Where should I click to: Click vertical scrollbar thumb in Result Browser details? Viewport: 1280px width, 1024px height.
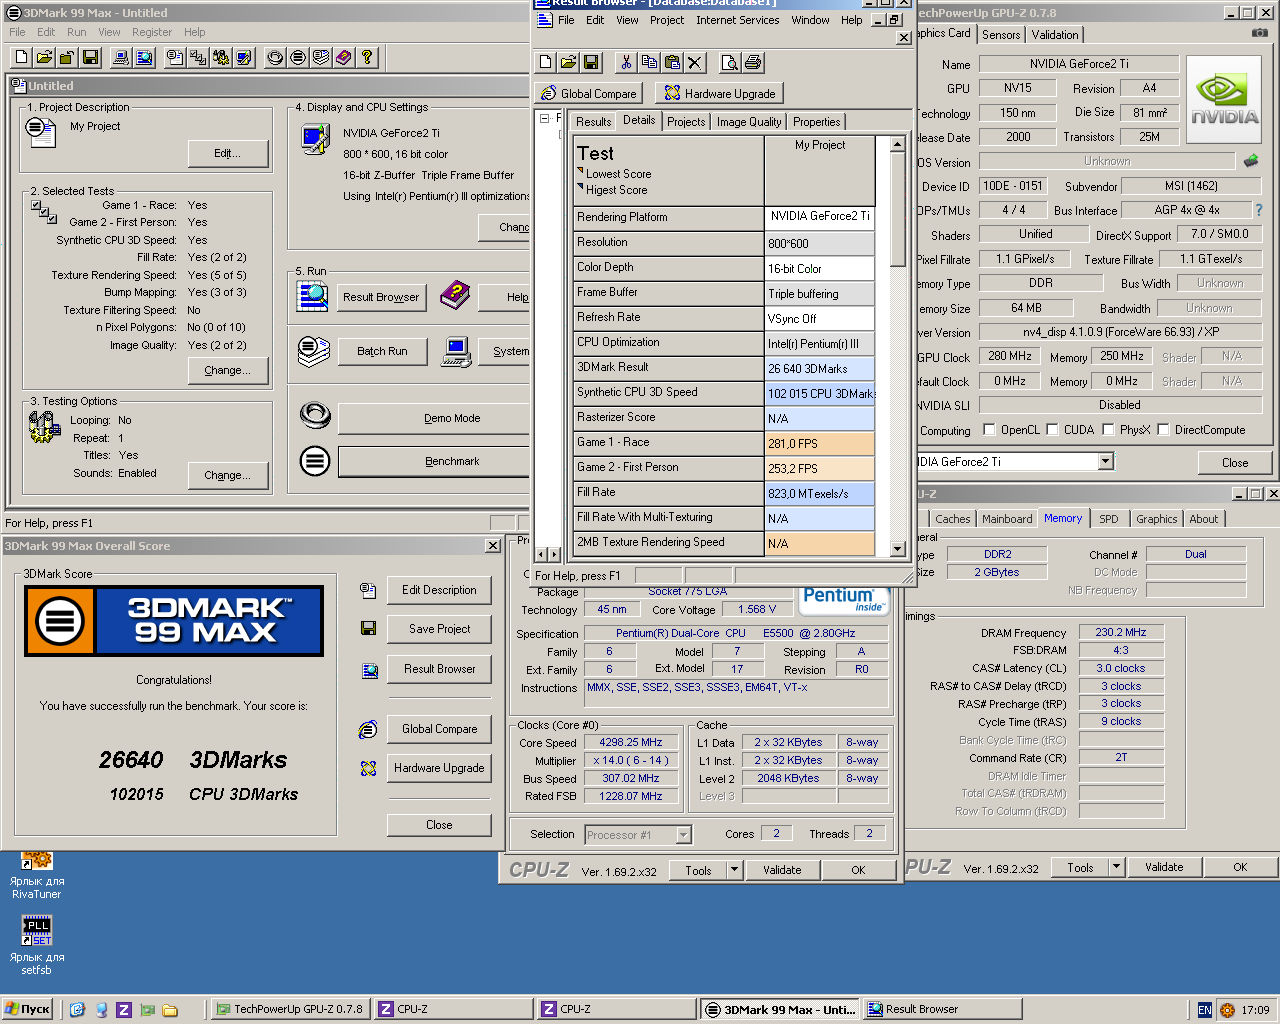point(897,210)
